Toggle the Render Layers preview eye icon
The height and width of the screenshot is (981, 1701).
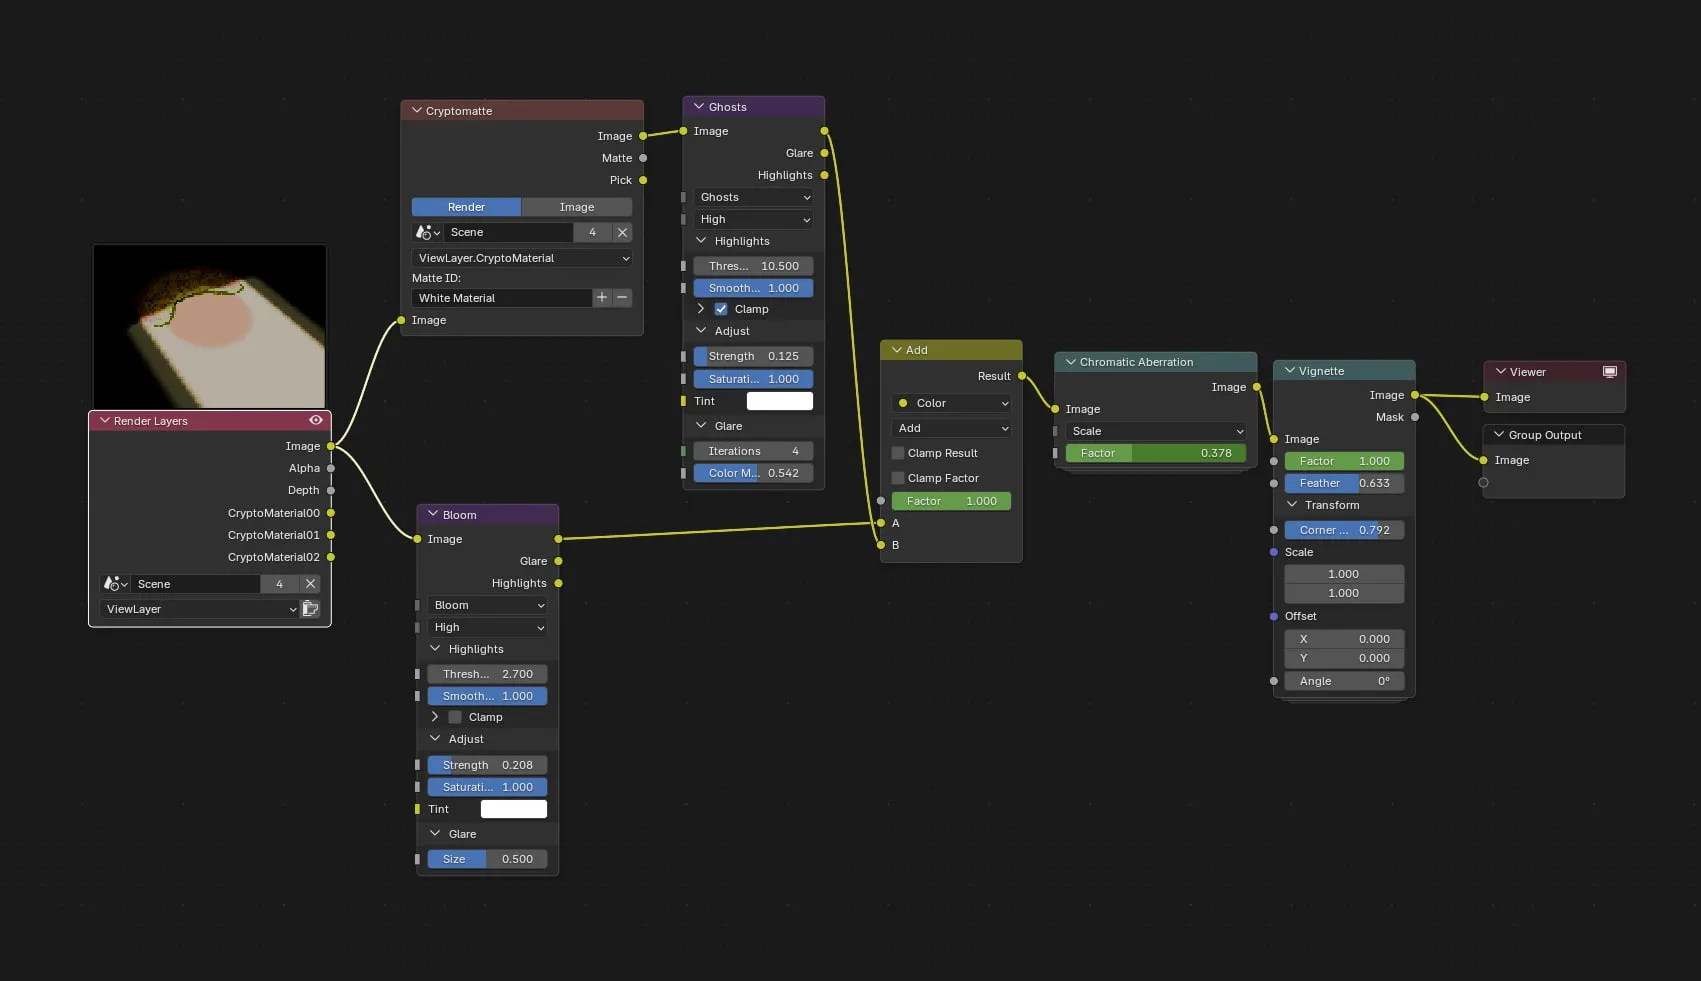coord(316,421)
